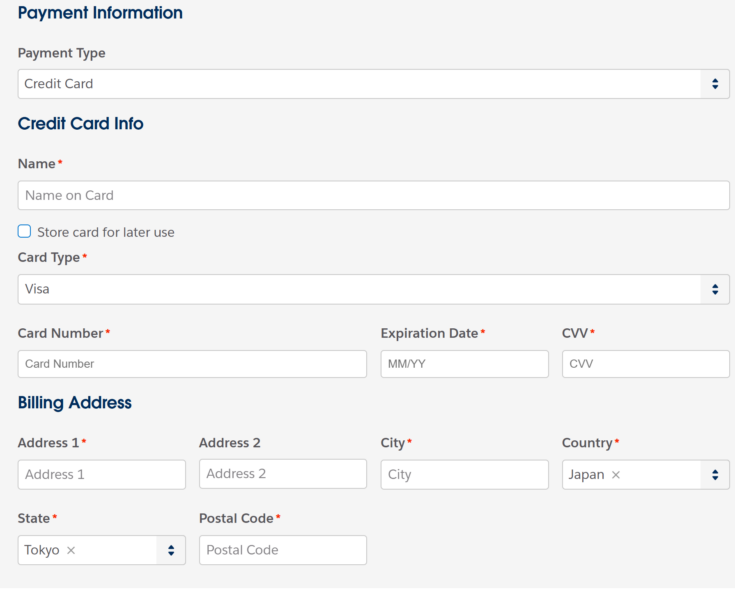735x600 pixels.
Task: Click the Address 2 text field
Action: [282, 474]
